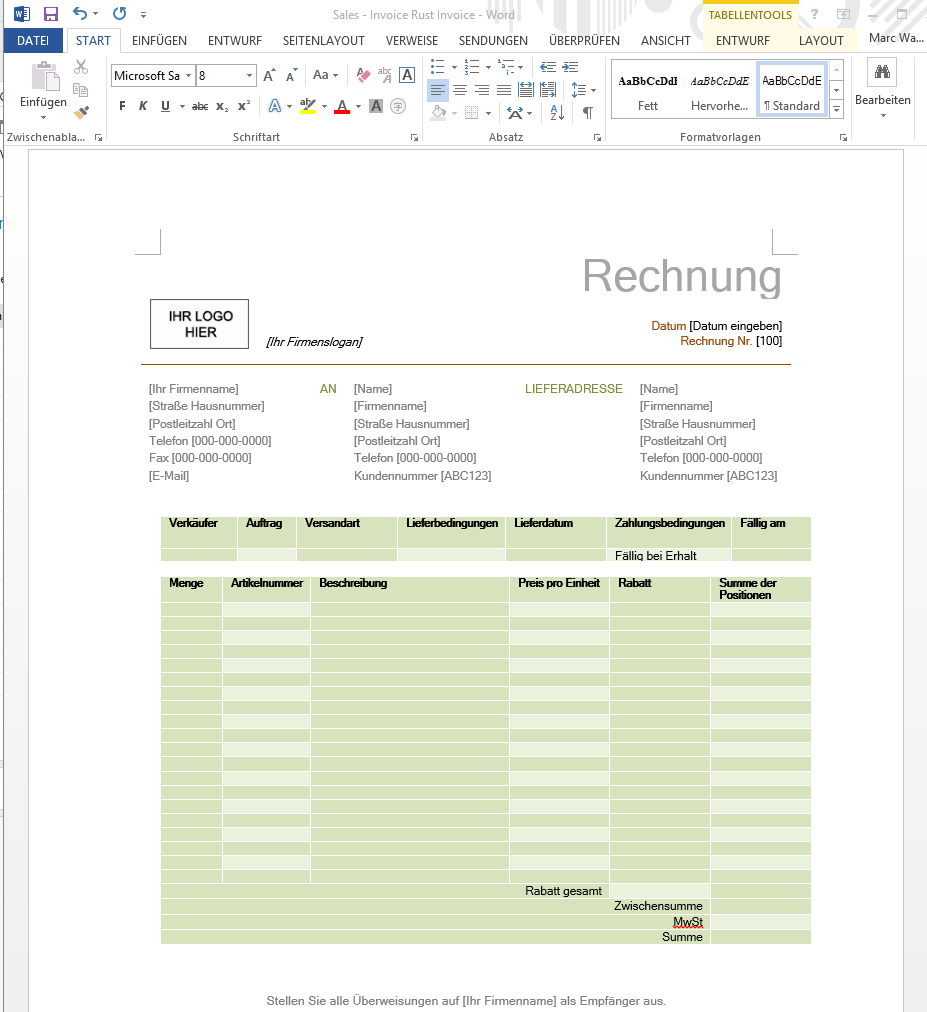Click the [Ihr Firmenslogan] placeholder

(x=314, y=342)
